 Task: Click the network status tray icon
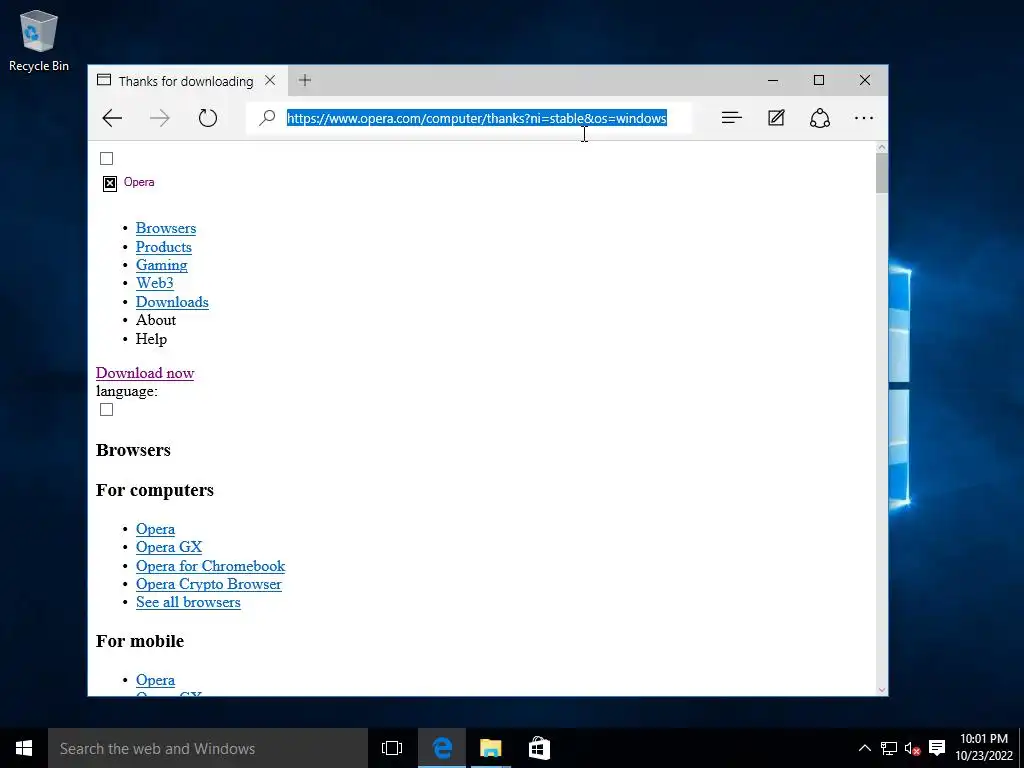(x=888, y=748)
